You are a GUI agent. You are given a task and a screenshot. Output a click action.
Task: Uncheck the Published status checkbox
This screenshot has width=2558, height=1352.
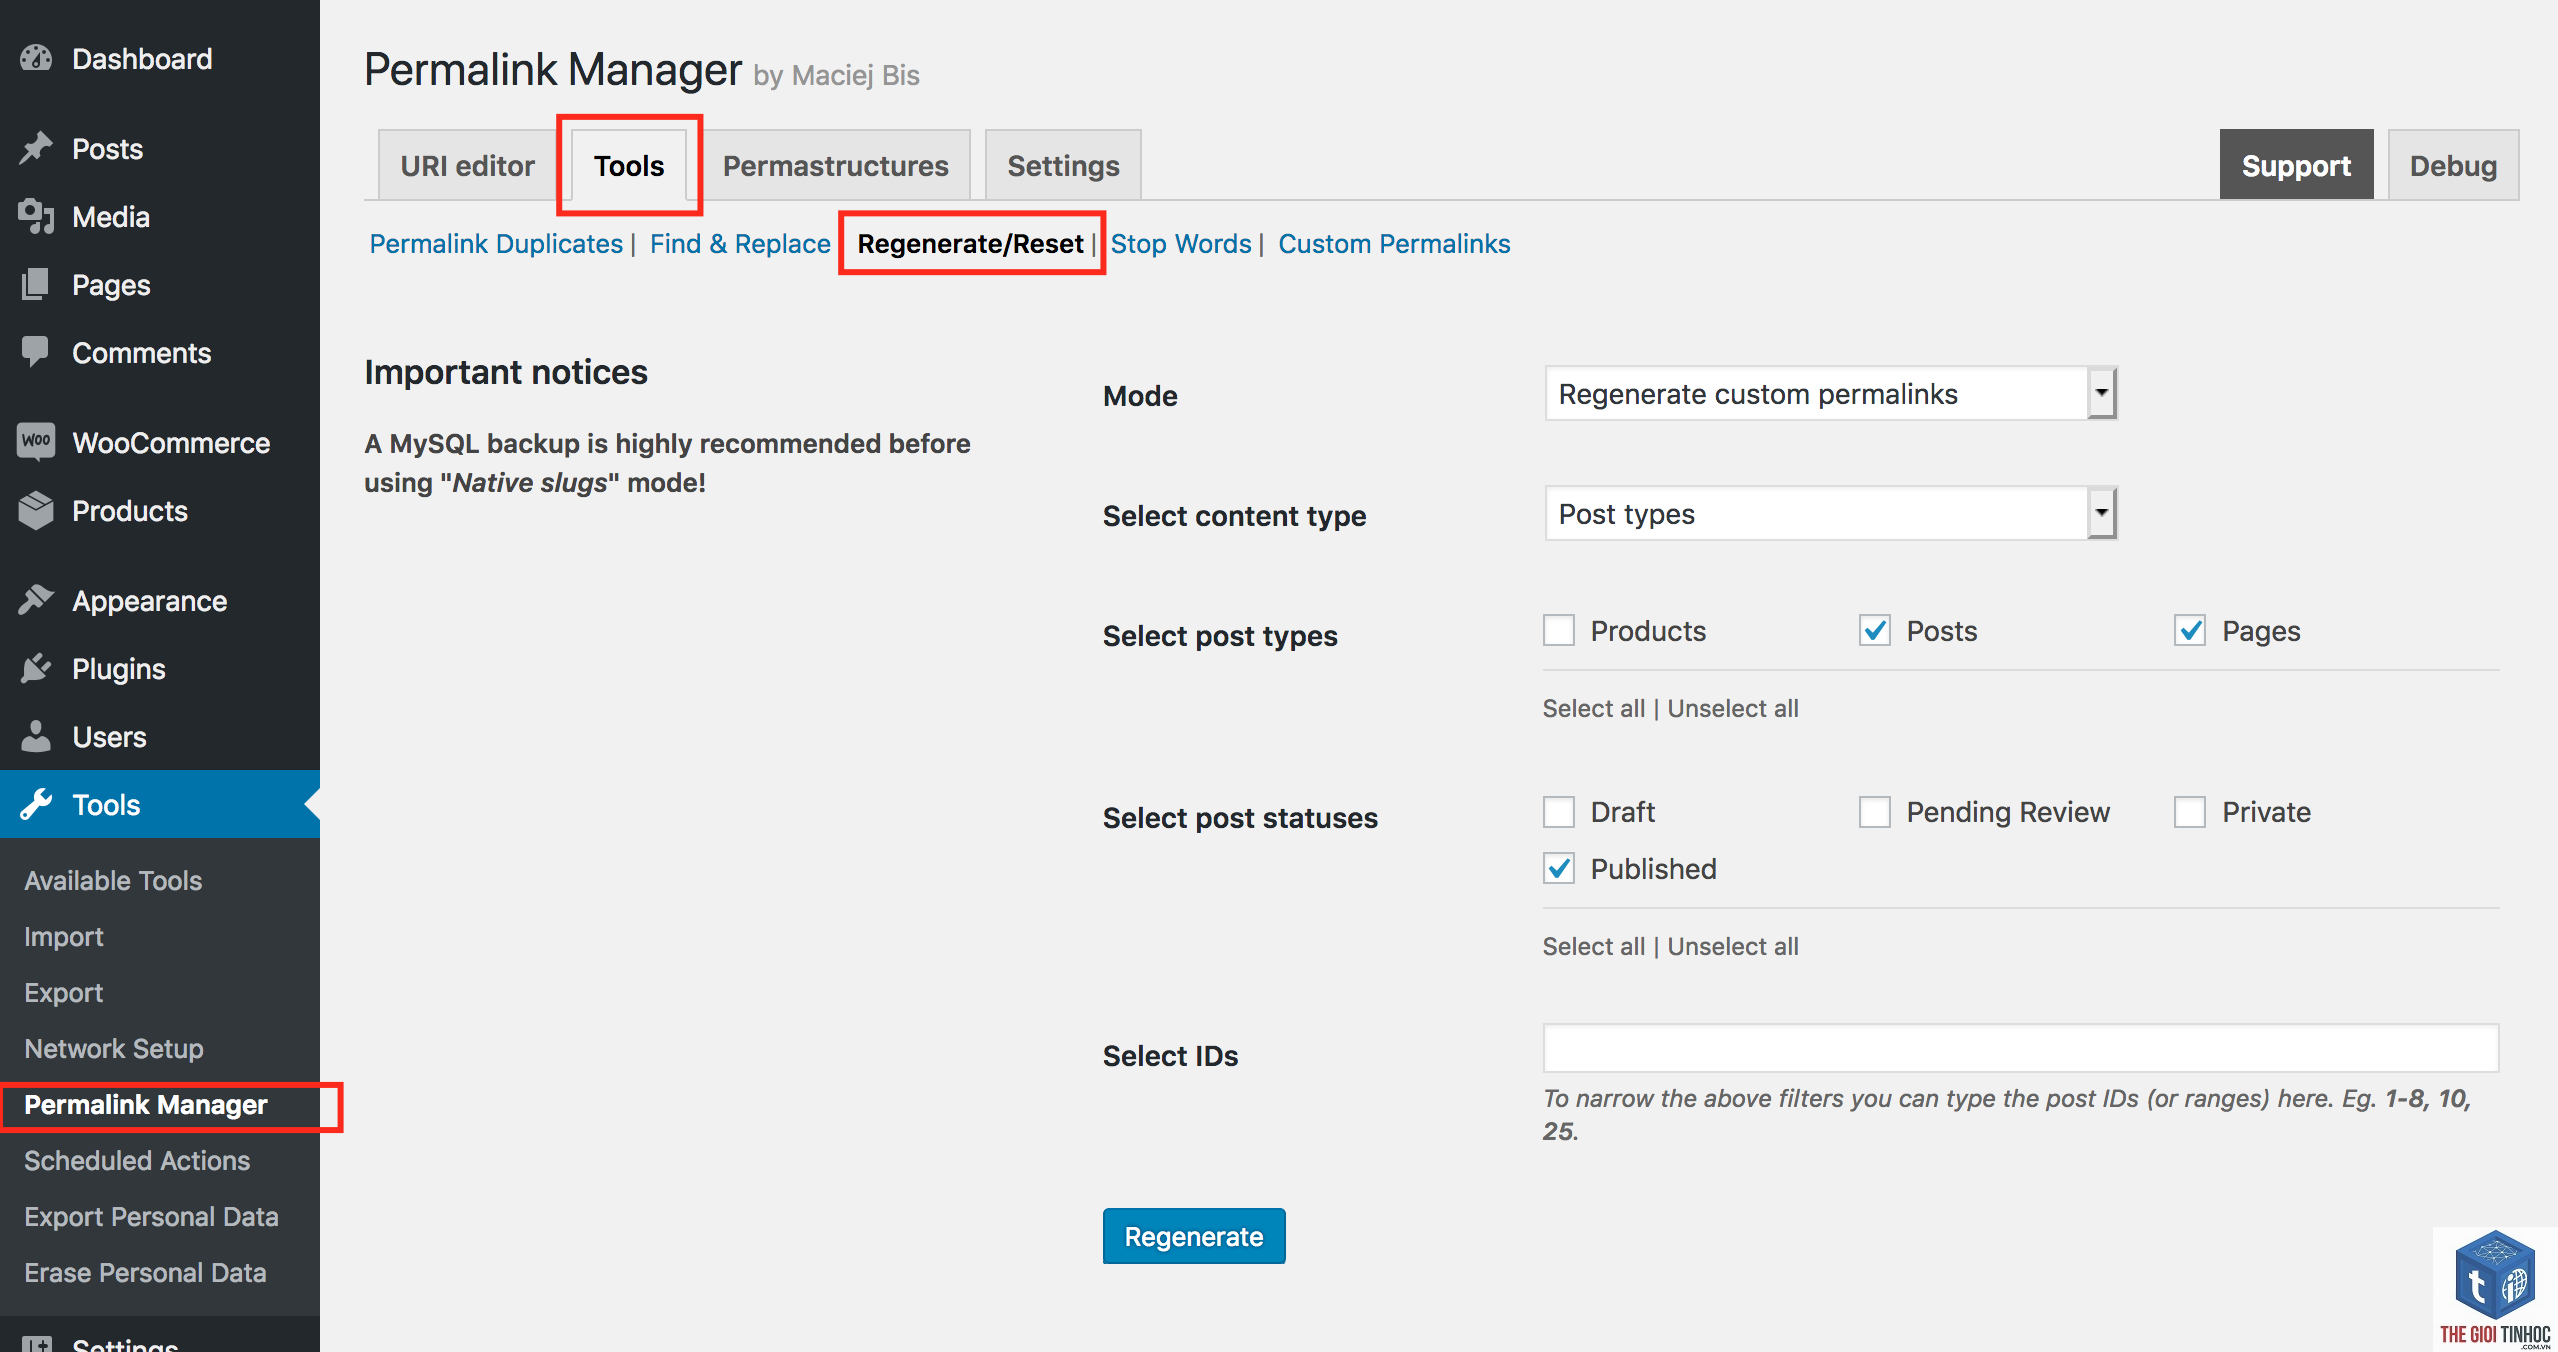click(x=1559, y=869)
